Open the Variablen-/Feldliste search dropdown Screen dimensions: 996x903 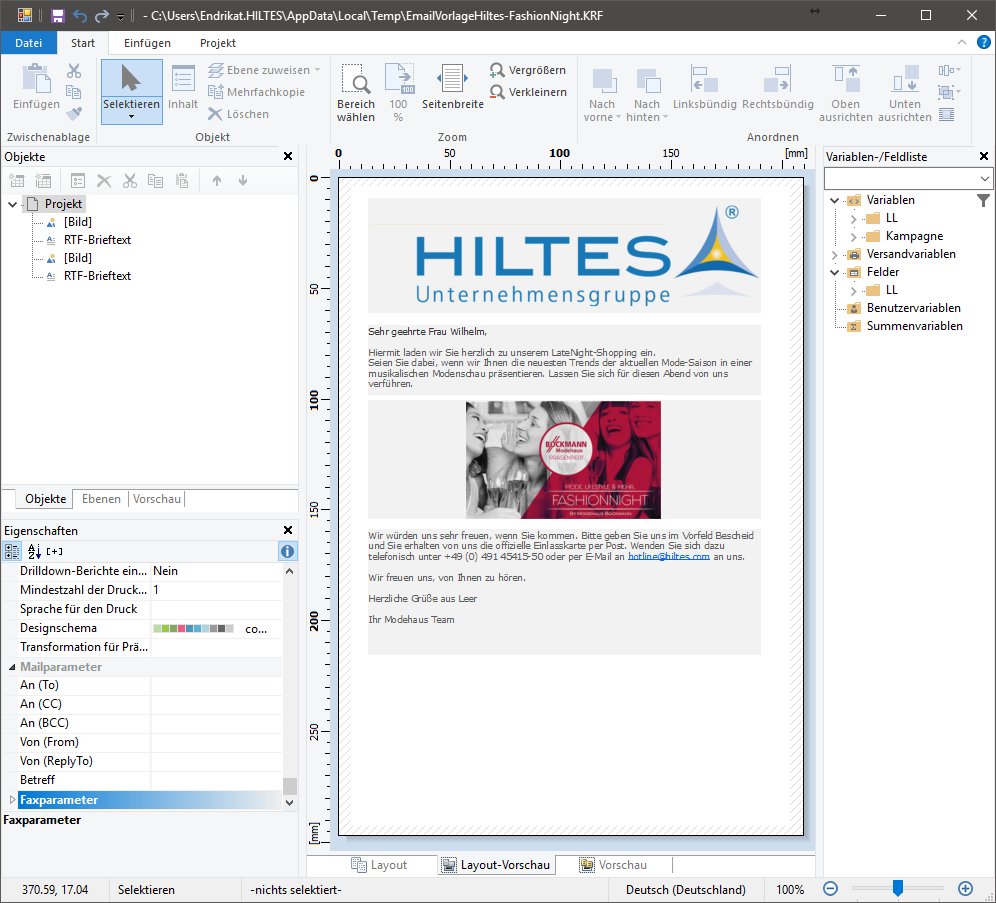point(985,178)
